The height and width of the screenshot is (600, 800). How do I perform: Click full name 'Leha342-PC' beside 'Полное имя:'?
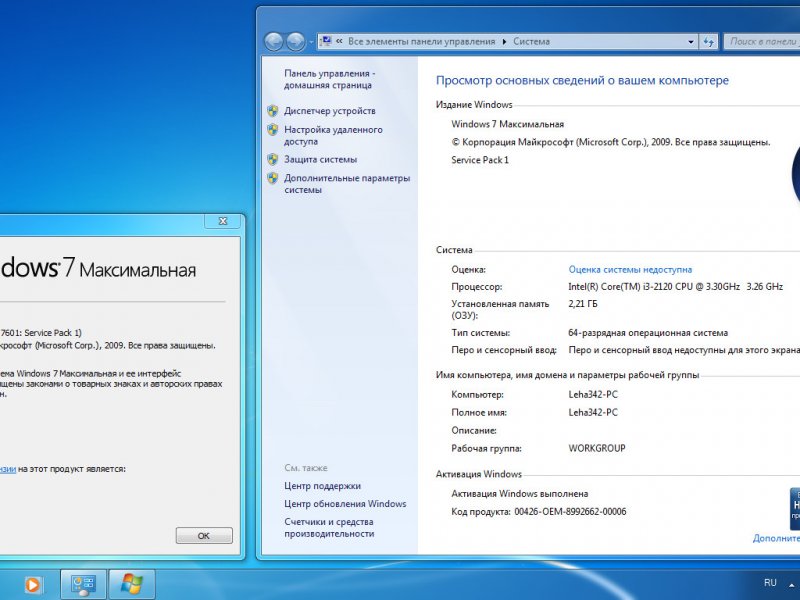[593, 412]
